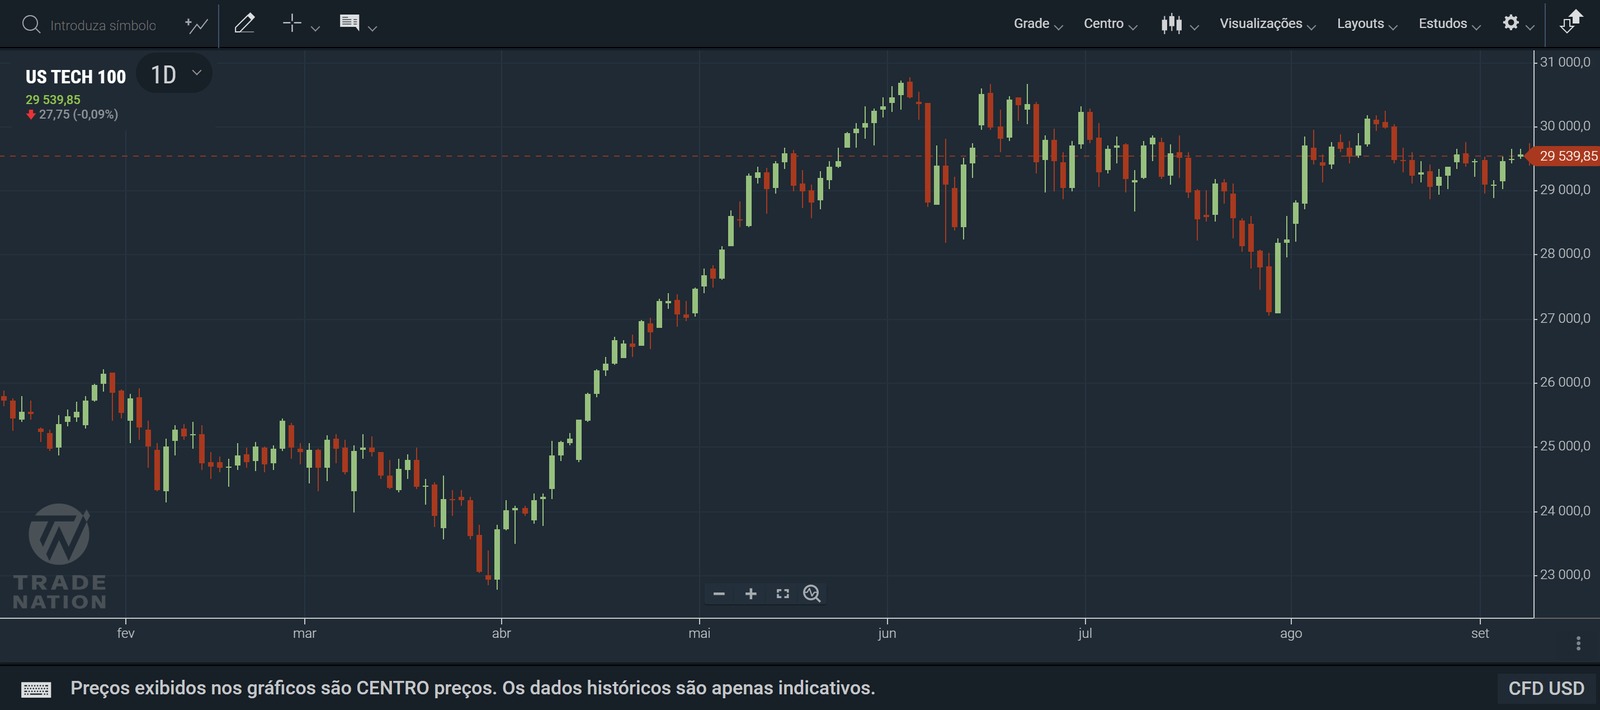Click the green 29 539,85 price under the title
The image size is (1600, 710).
pos(53,100)
